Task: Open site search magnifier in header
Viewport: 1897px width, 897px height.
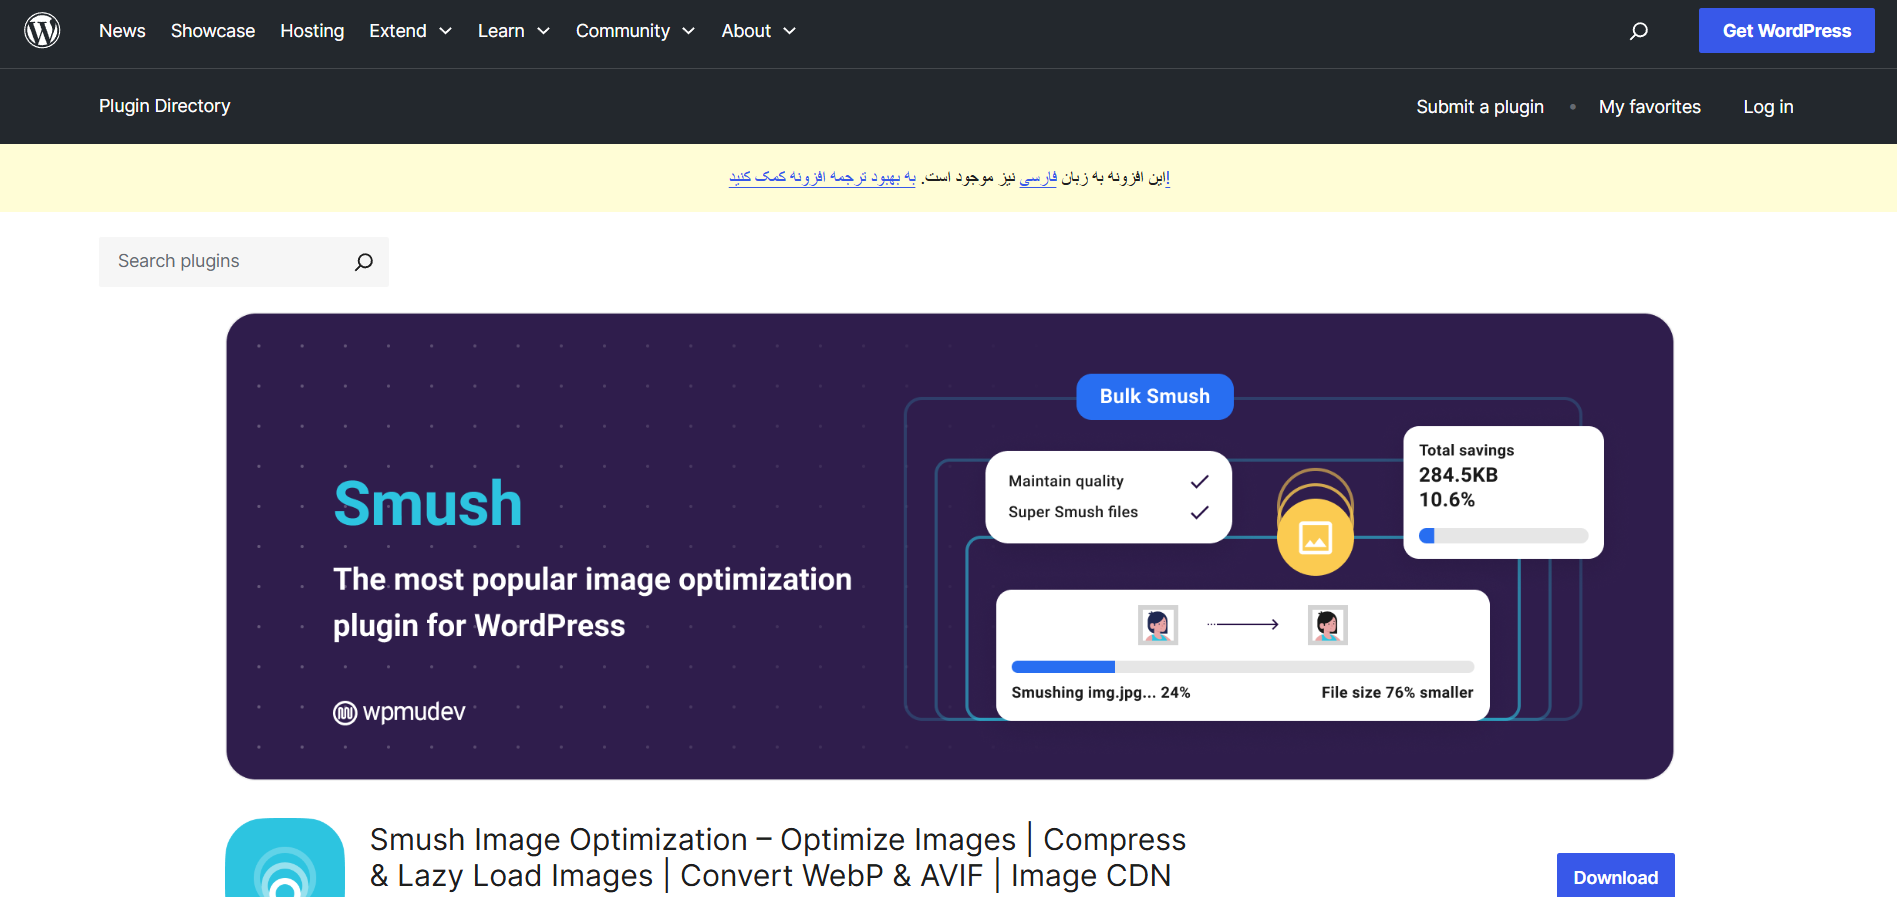Action: 1638,31
